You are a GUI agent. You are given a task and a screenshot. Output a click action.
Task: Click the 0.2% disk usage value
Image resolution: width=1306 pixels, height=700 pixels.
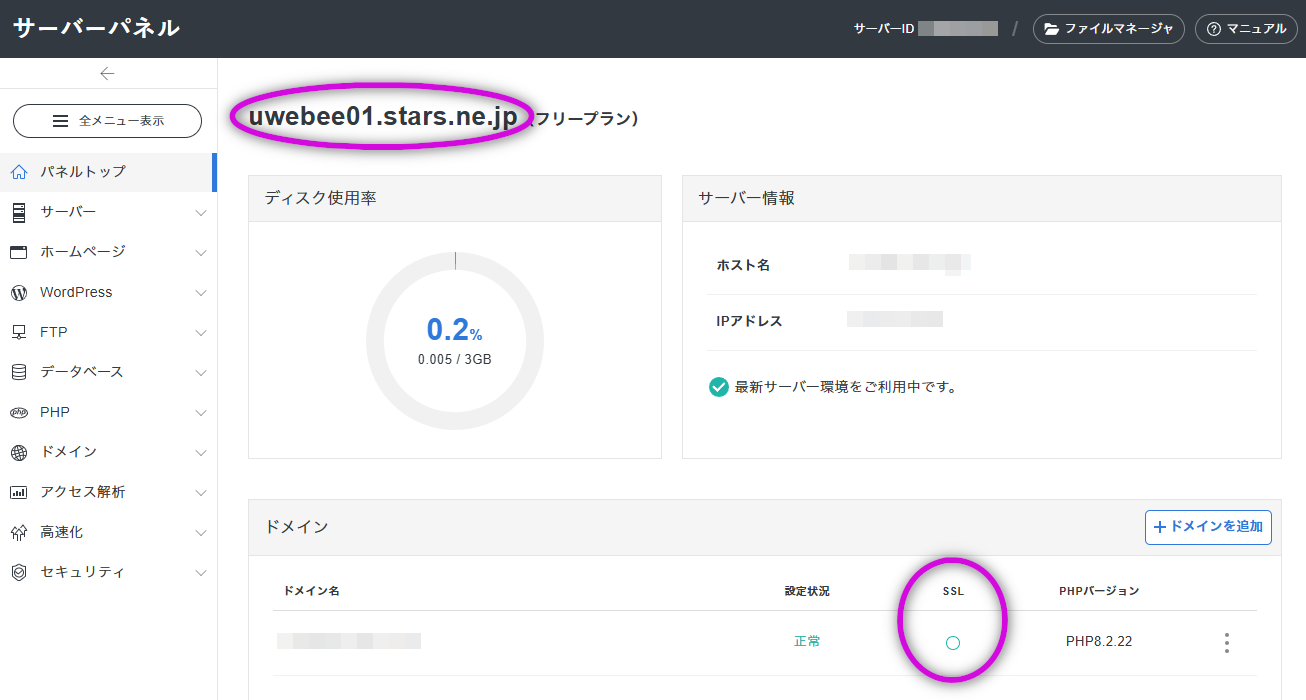pyautogui.click(x=455, y=330)
